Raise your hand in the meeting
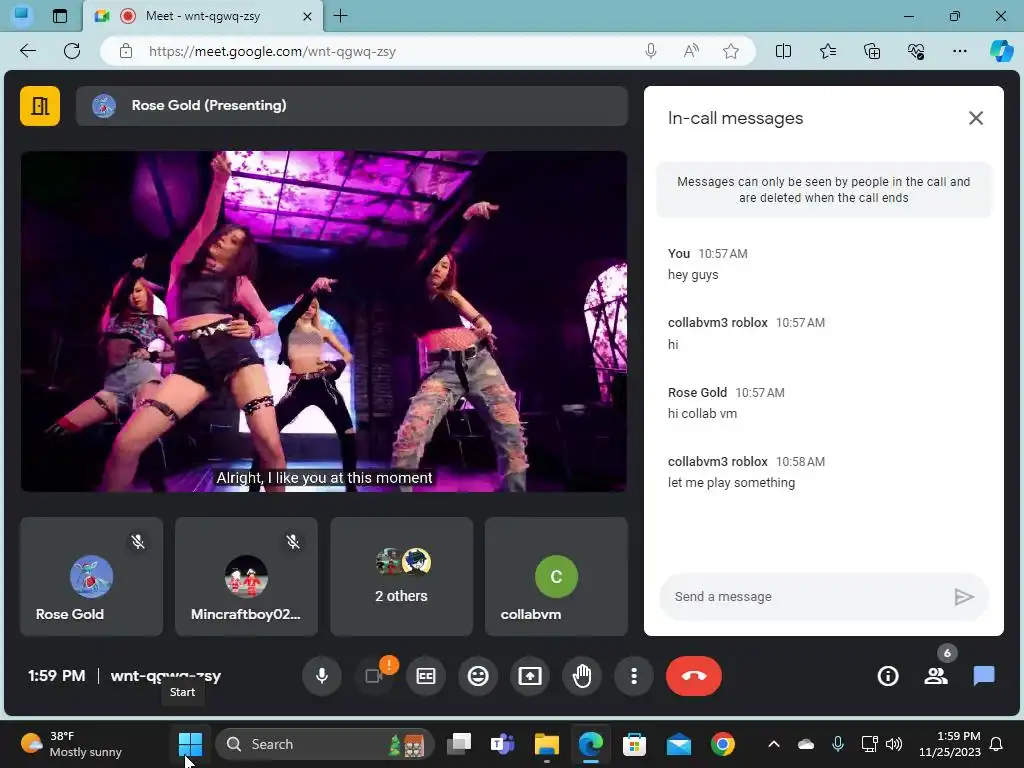 [x=582, y=676]
